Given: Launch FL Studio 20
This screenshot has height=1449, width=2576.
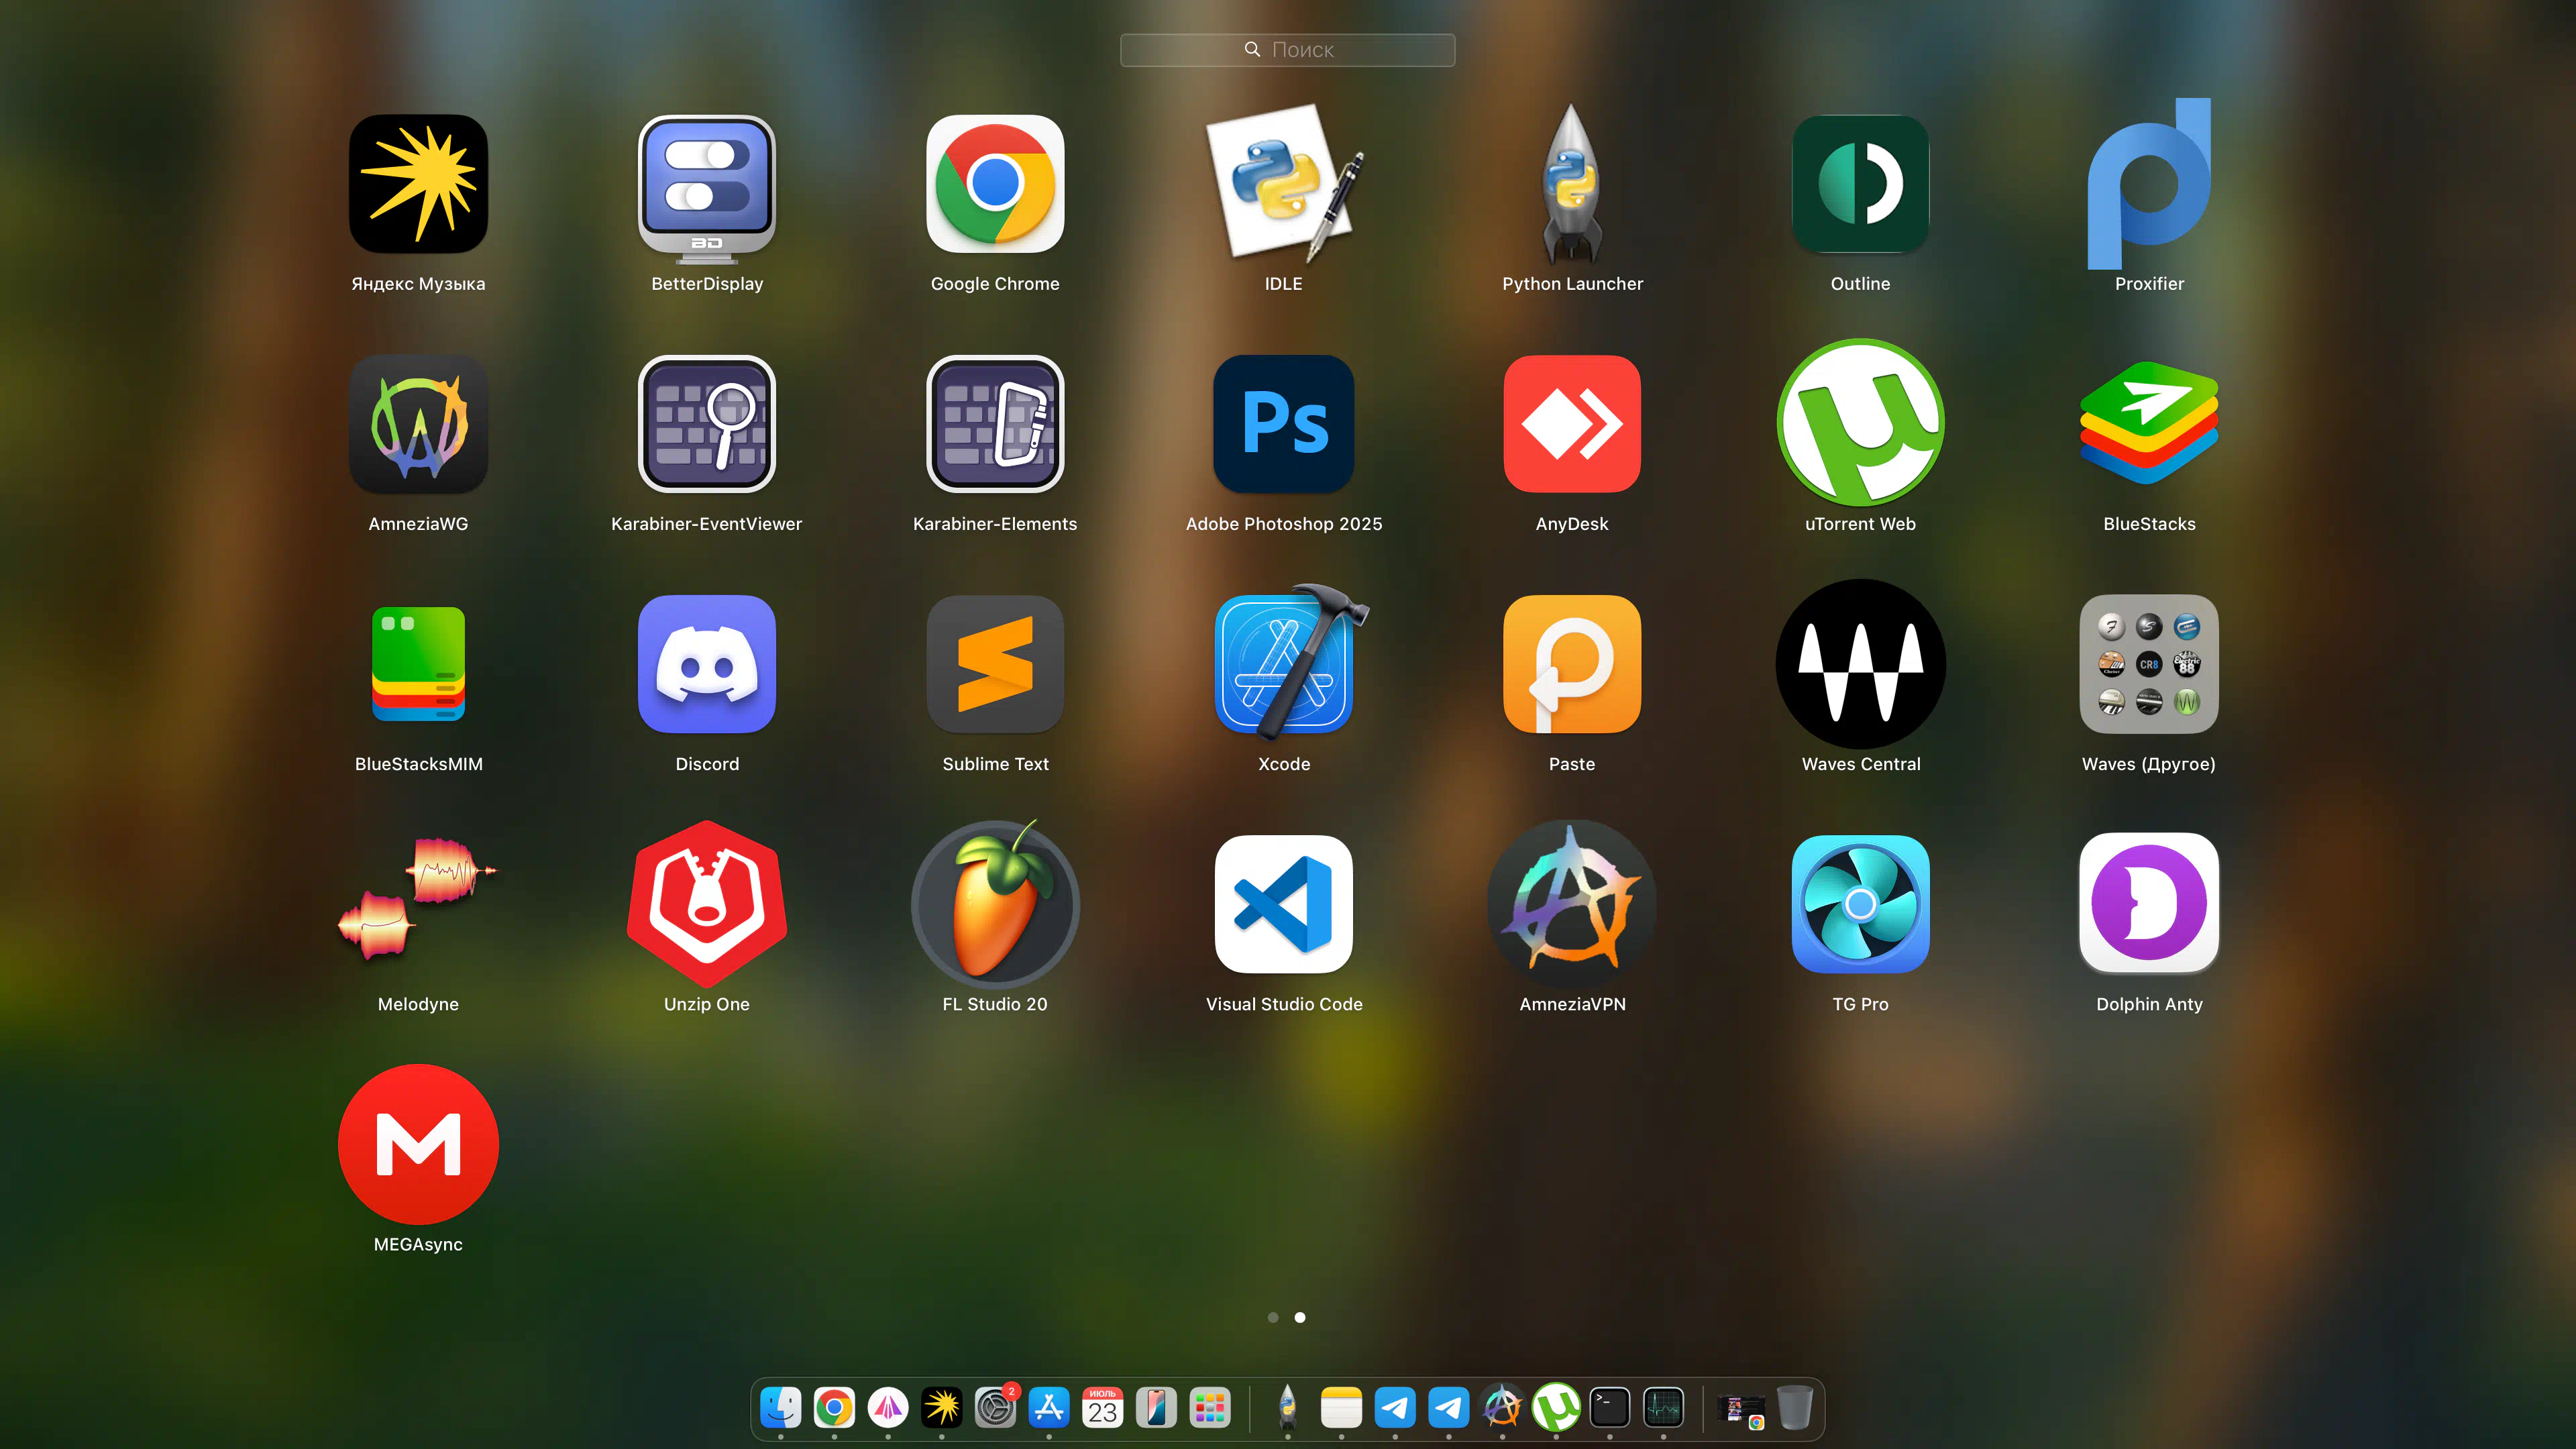Looking at the screenshot, I should [x=995, y=904].
